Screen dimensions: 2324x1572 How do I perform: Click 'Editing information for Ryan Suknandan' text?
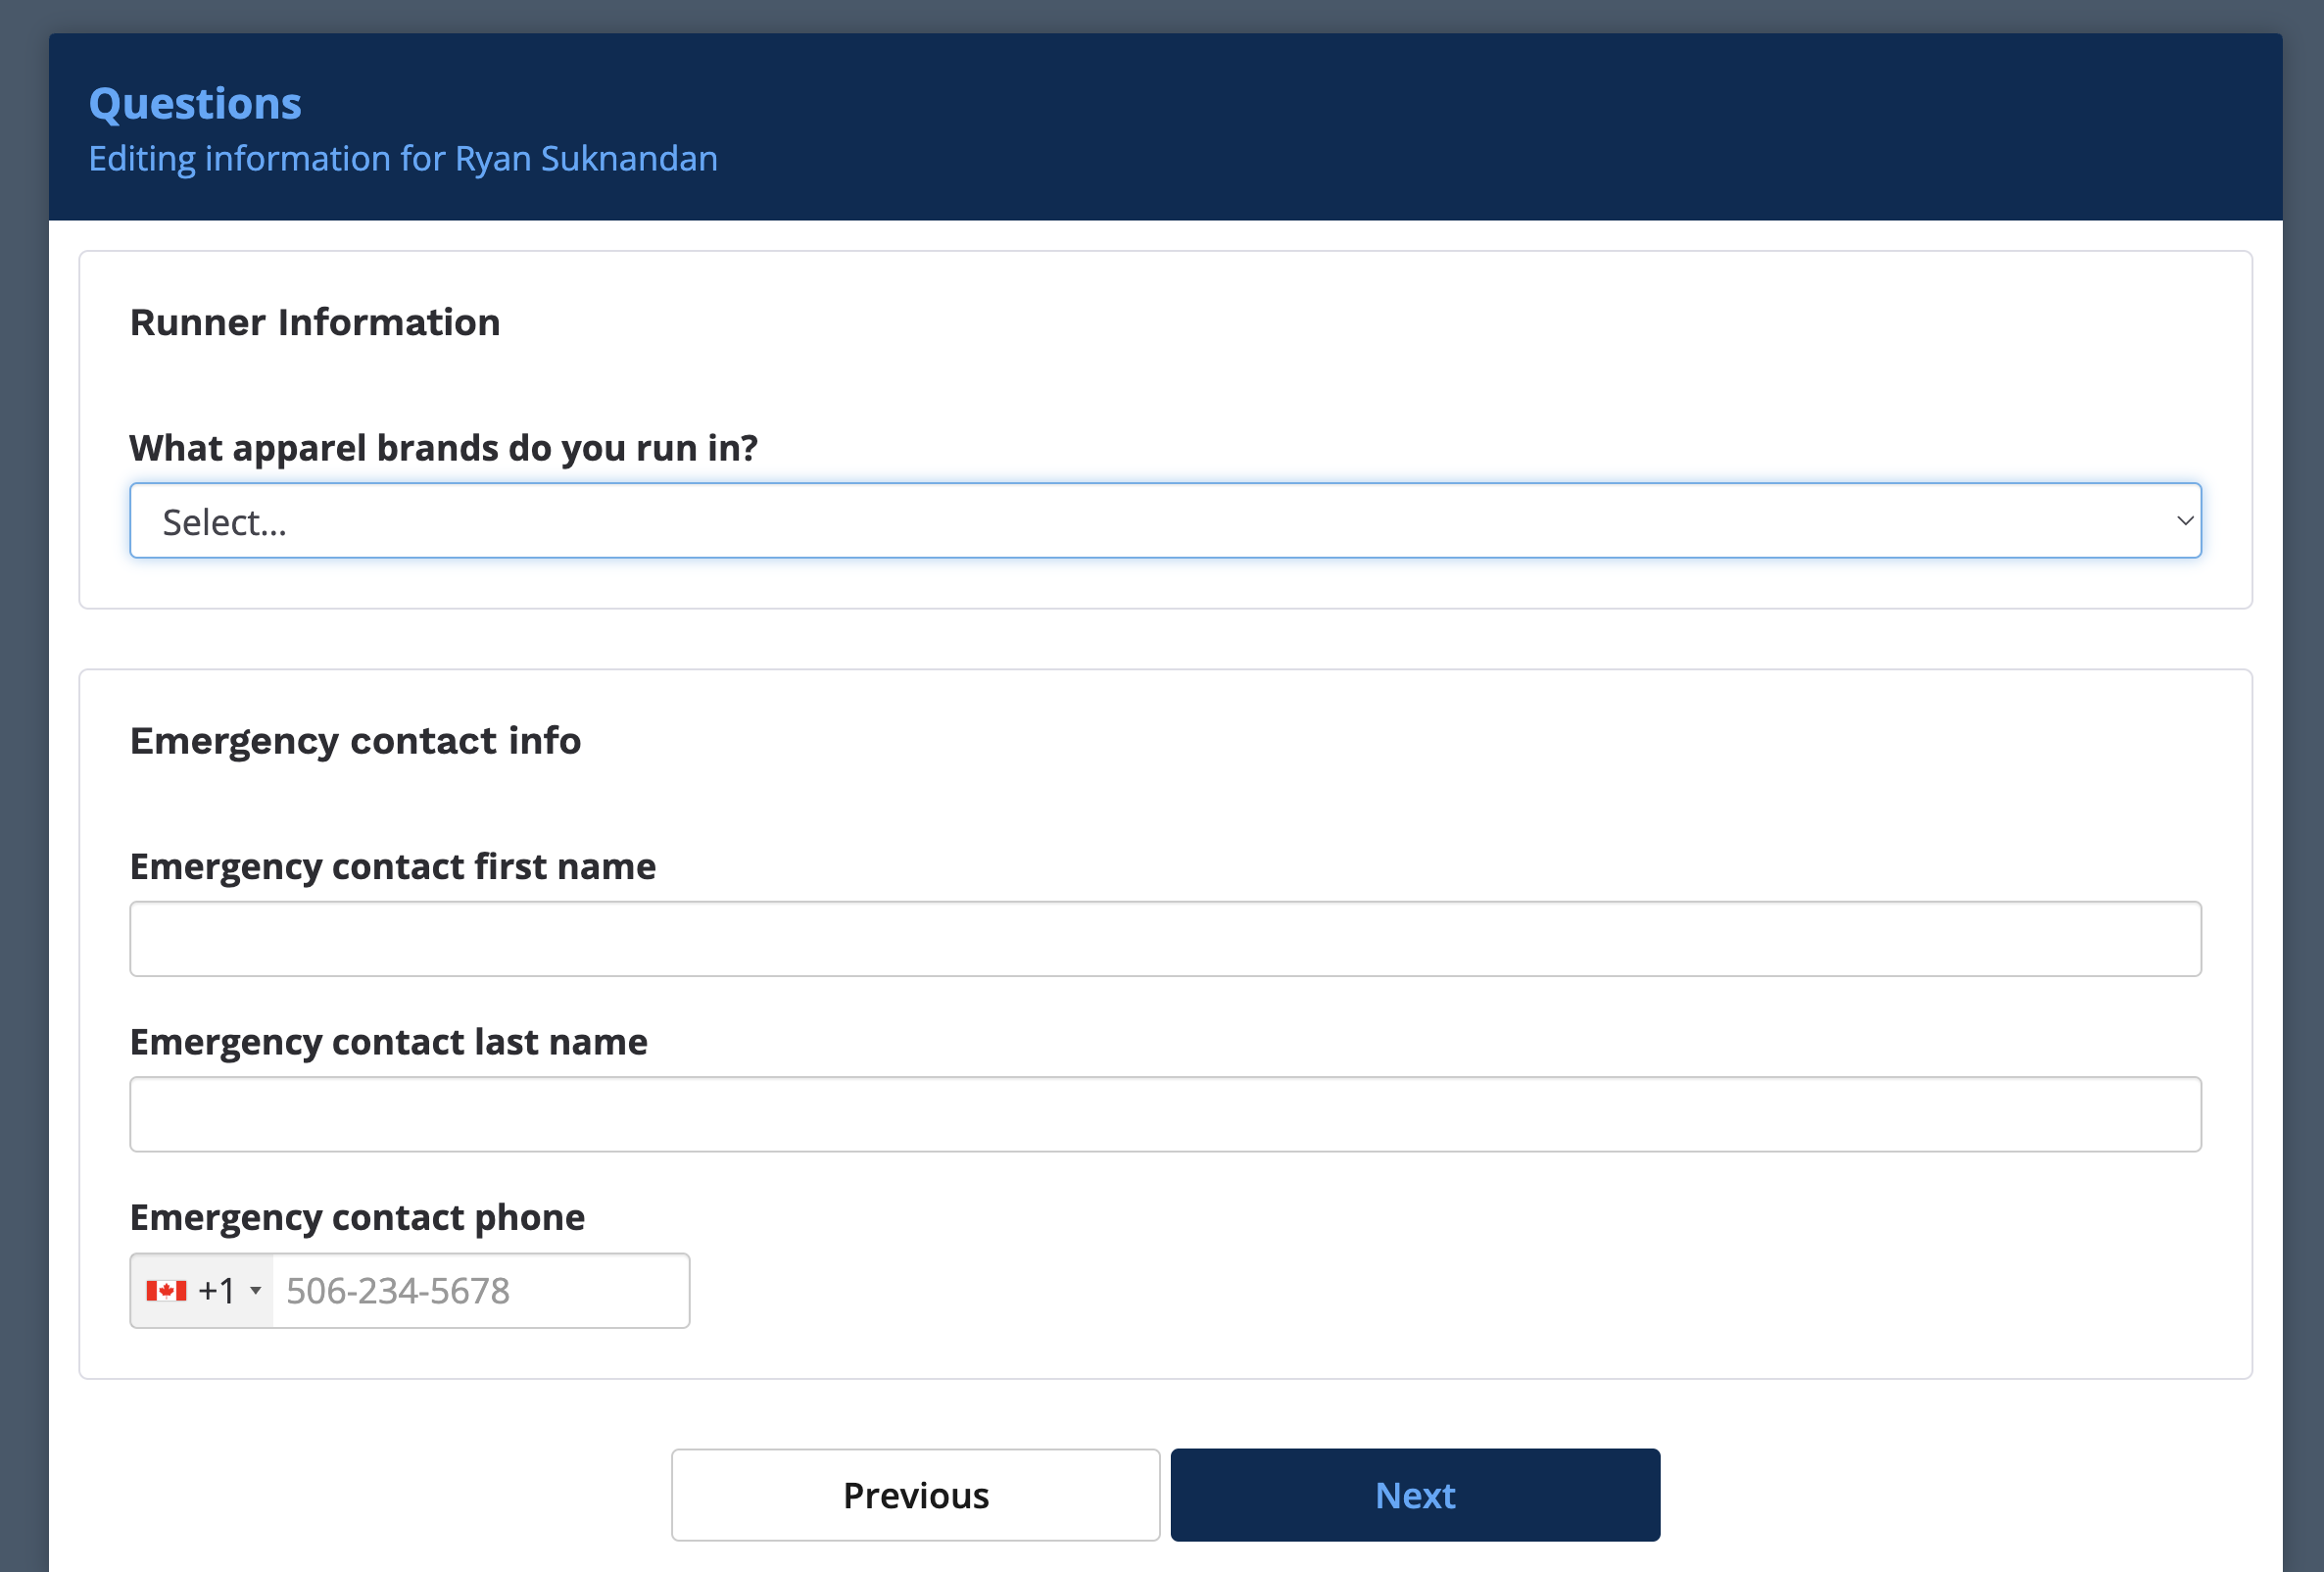[403, 159]
